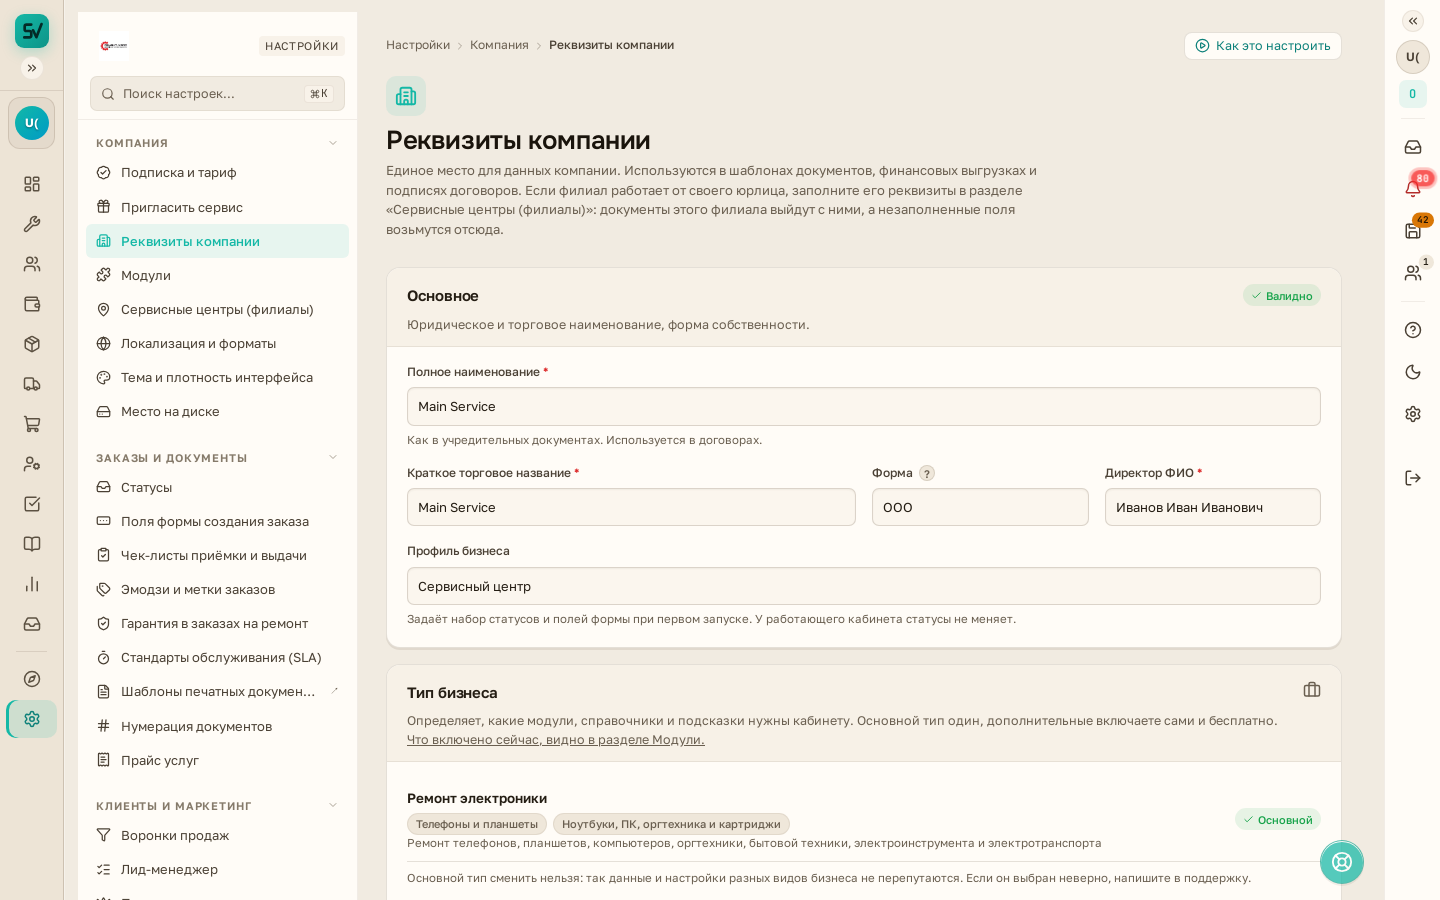Open Локализация и форматы settings
Screen dimensions: 1440x900
(x=217, y=343)
